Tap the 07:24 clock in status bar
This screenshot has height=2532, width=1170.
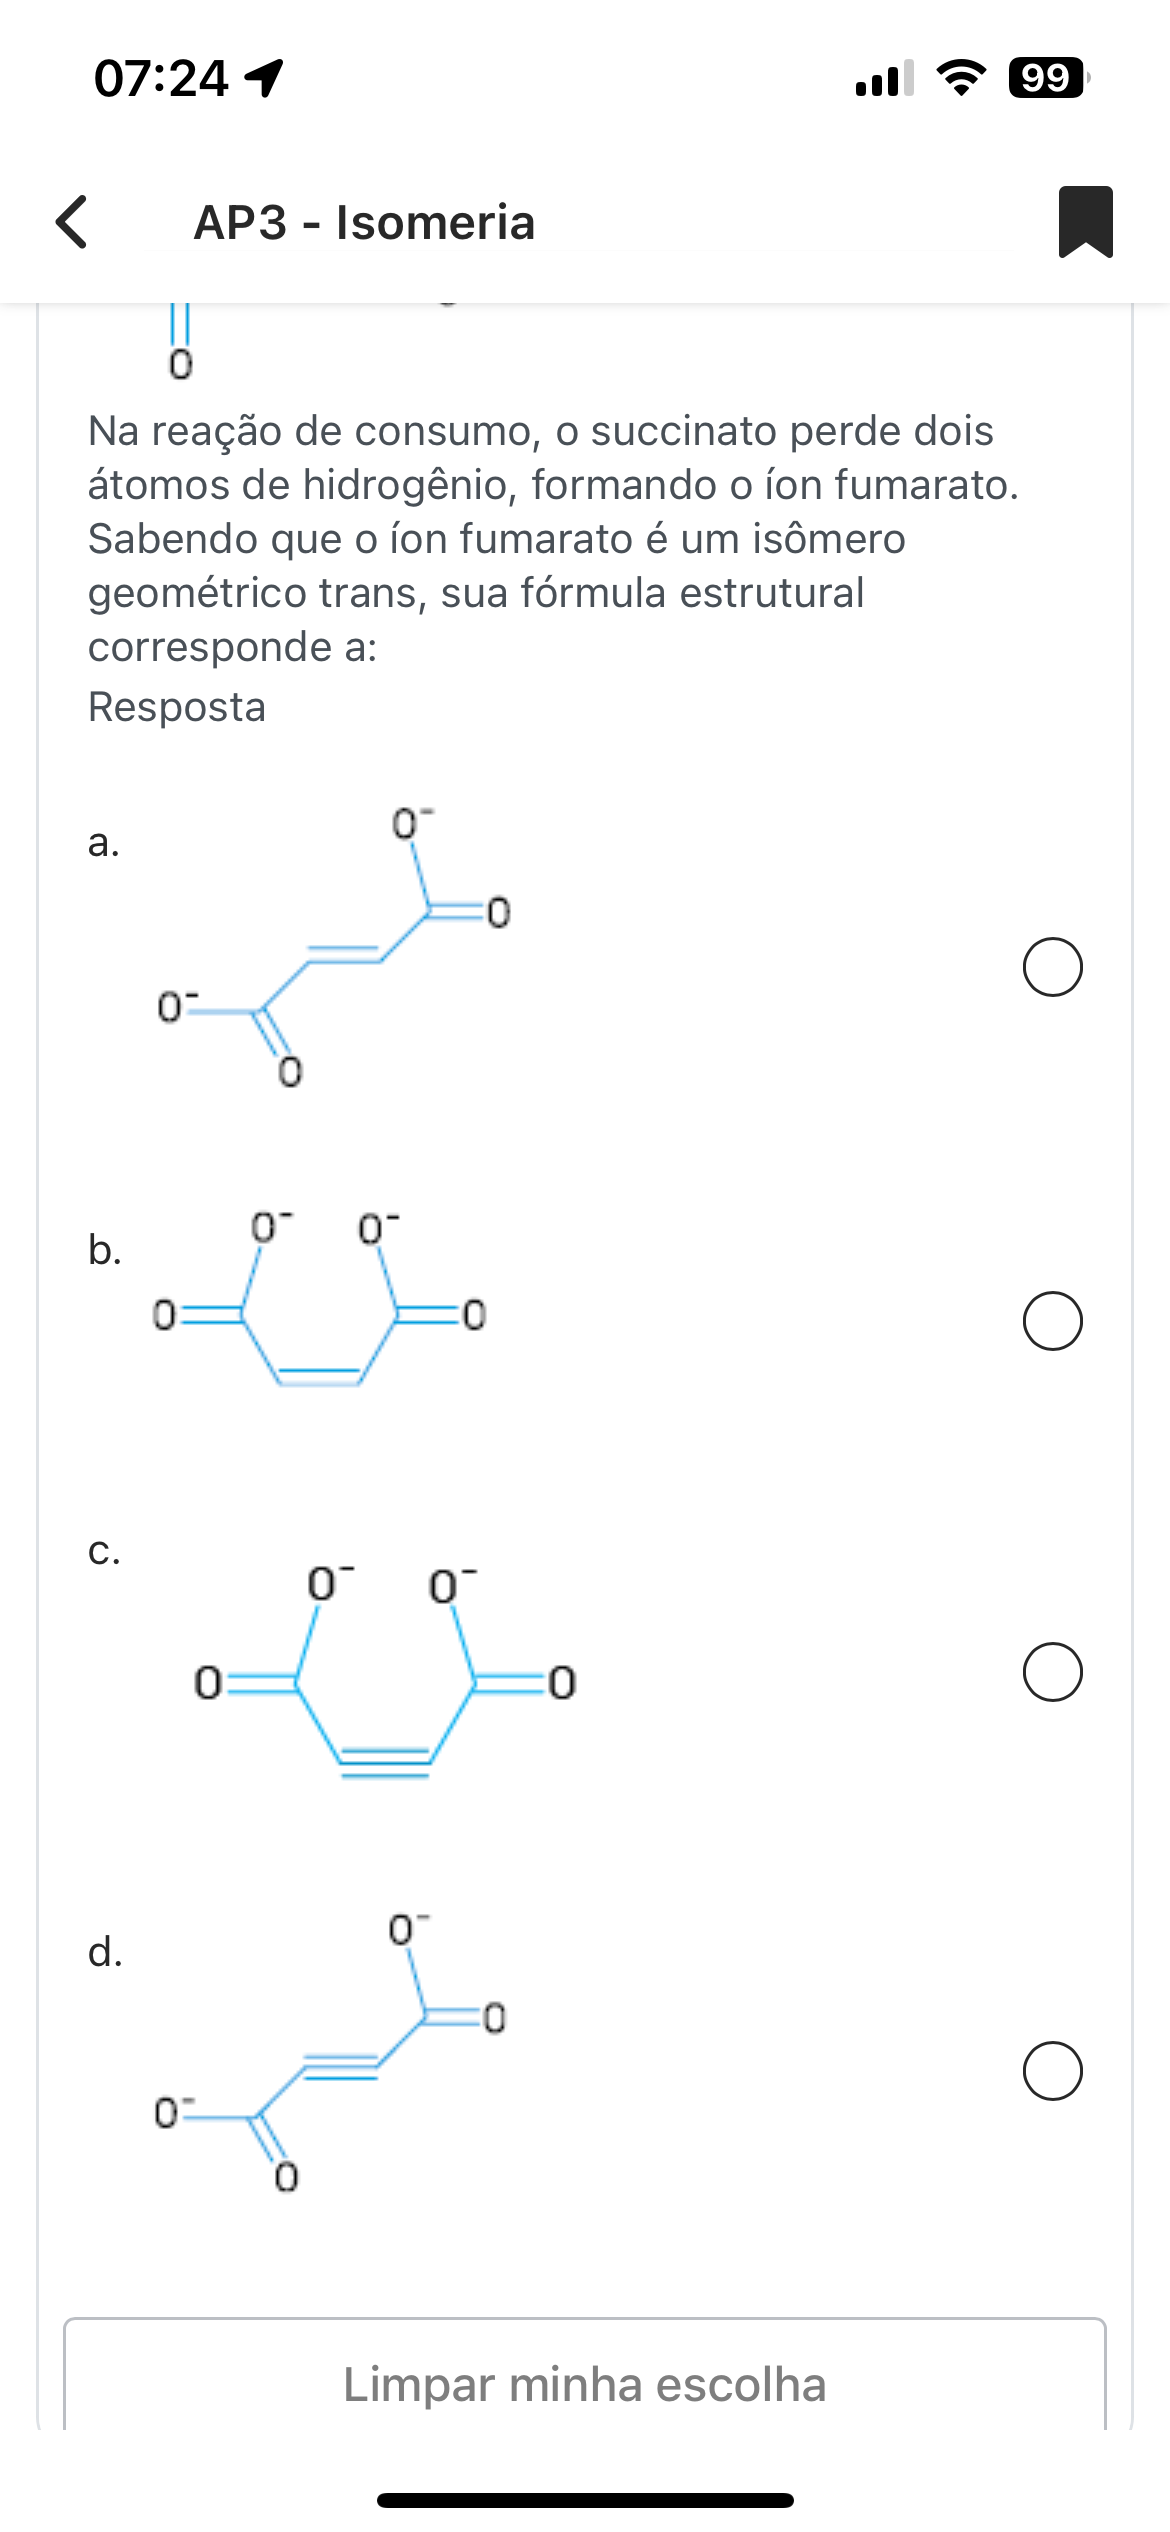pyautogui.click(x=161, y=78)
